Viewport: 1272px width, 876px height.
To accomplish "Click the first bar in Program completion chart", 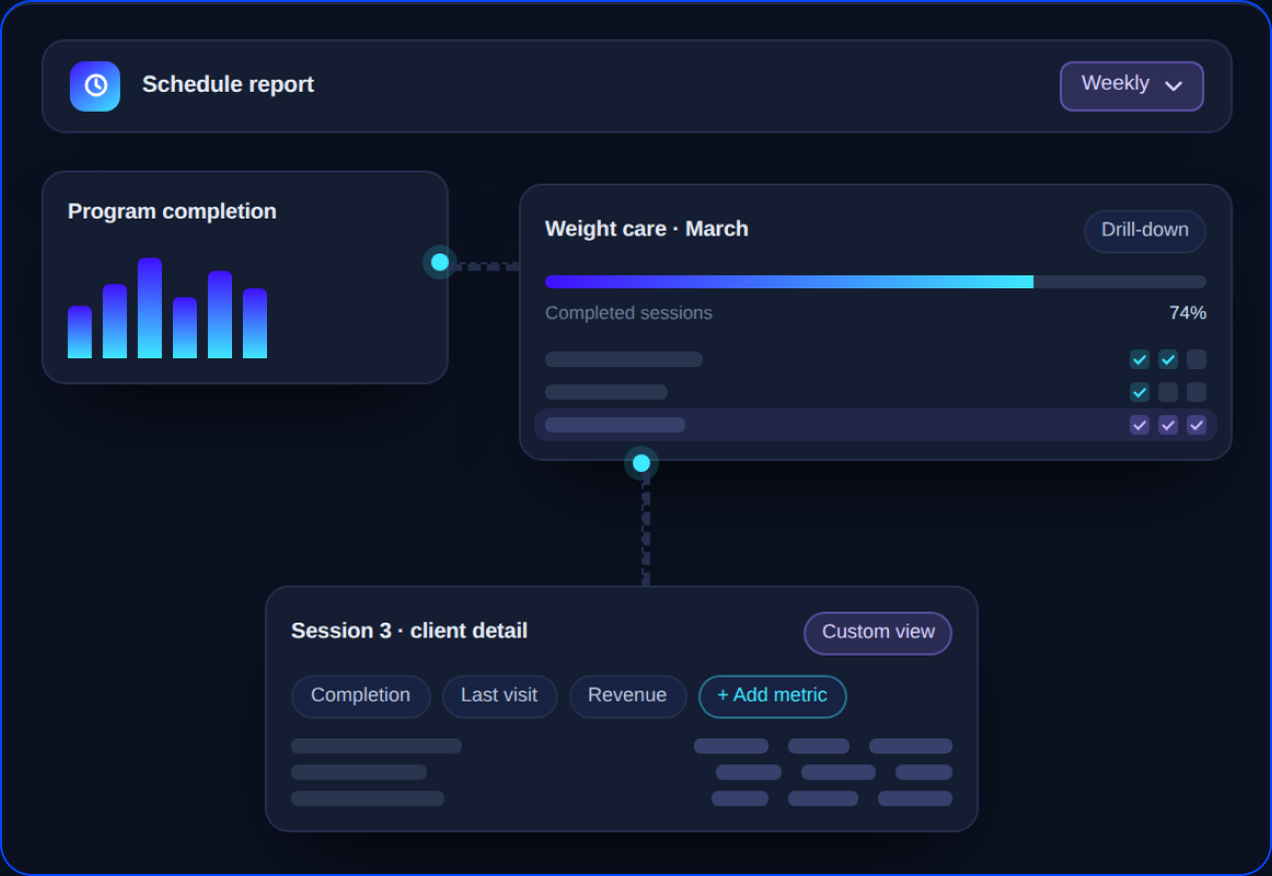I will 80,332.
